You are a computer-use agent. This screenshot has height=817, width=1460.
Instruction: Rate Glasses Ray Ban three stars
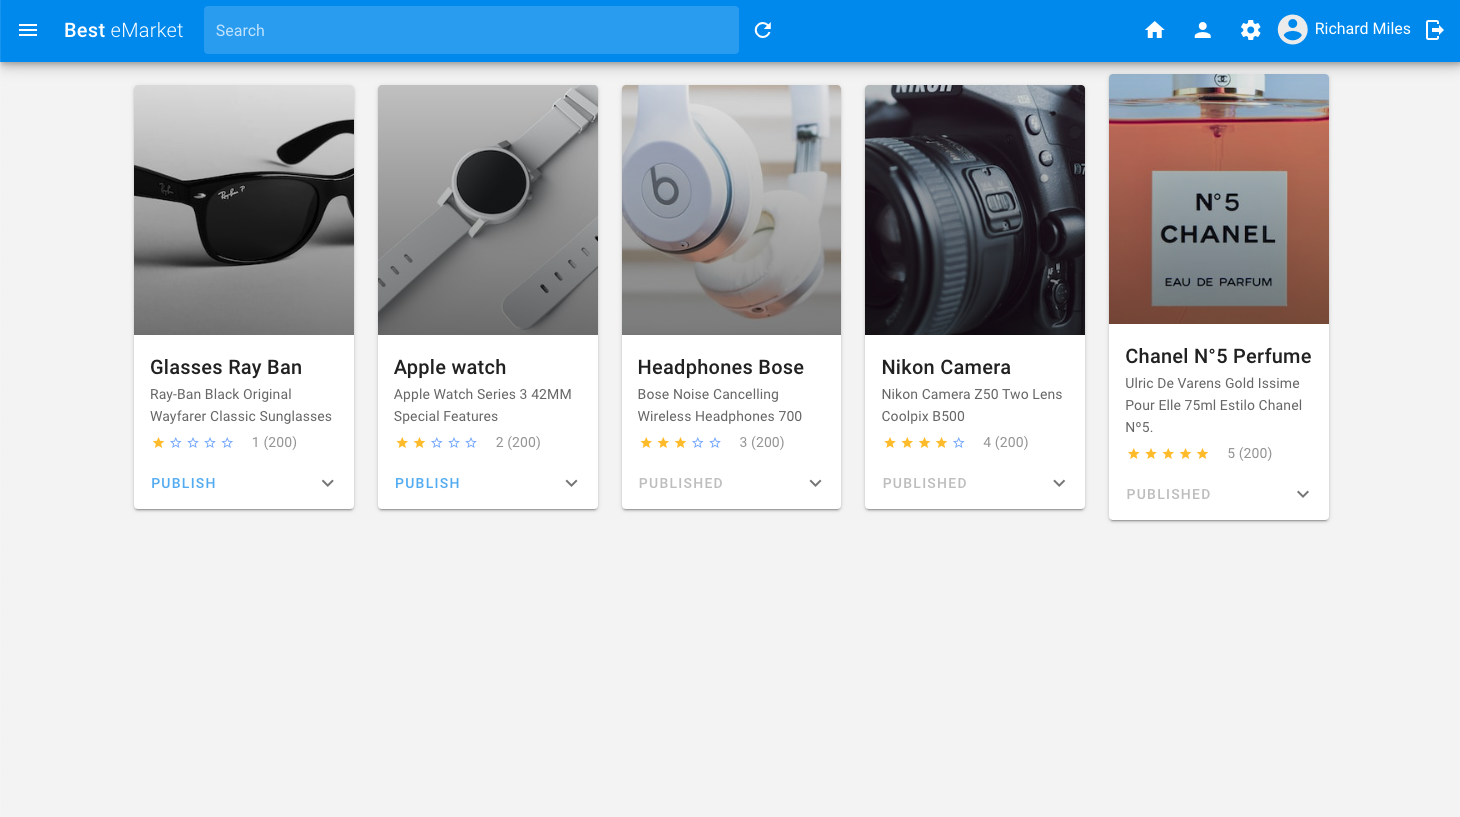[193, 442]
